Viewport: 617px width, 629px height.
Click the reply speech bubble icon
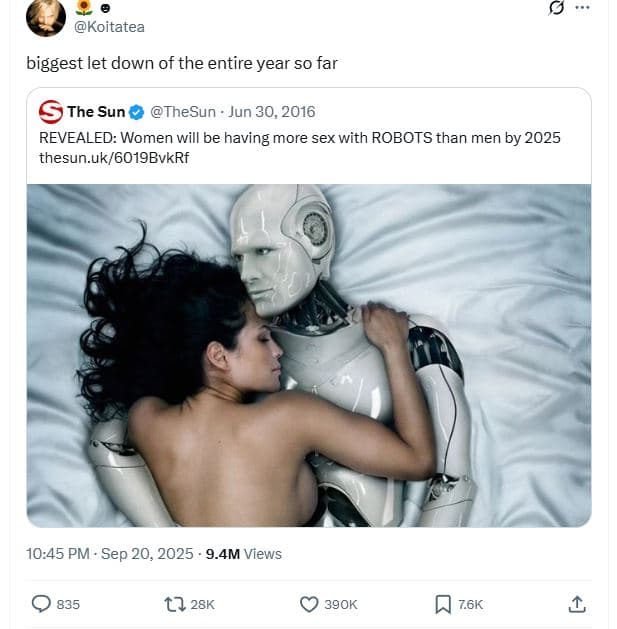click(x=41, y=604)
